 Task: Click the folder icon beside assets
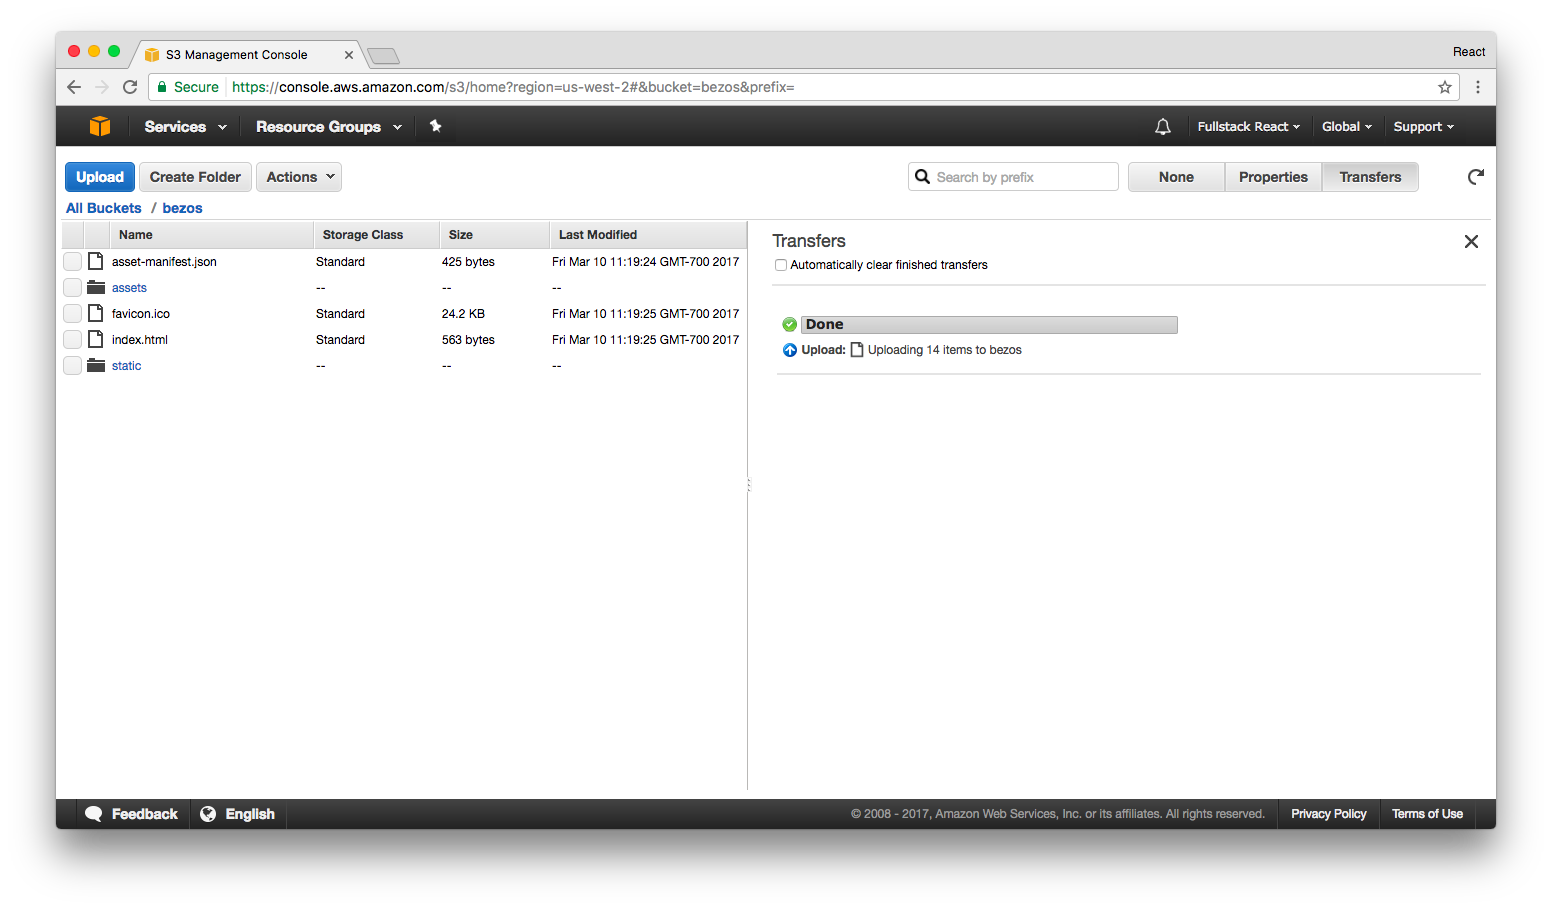96,287
